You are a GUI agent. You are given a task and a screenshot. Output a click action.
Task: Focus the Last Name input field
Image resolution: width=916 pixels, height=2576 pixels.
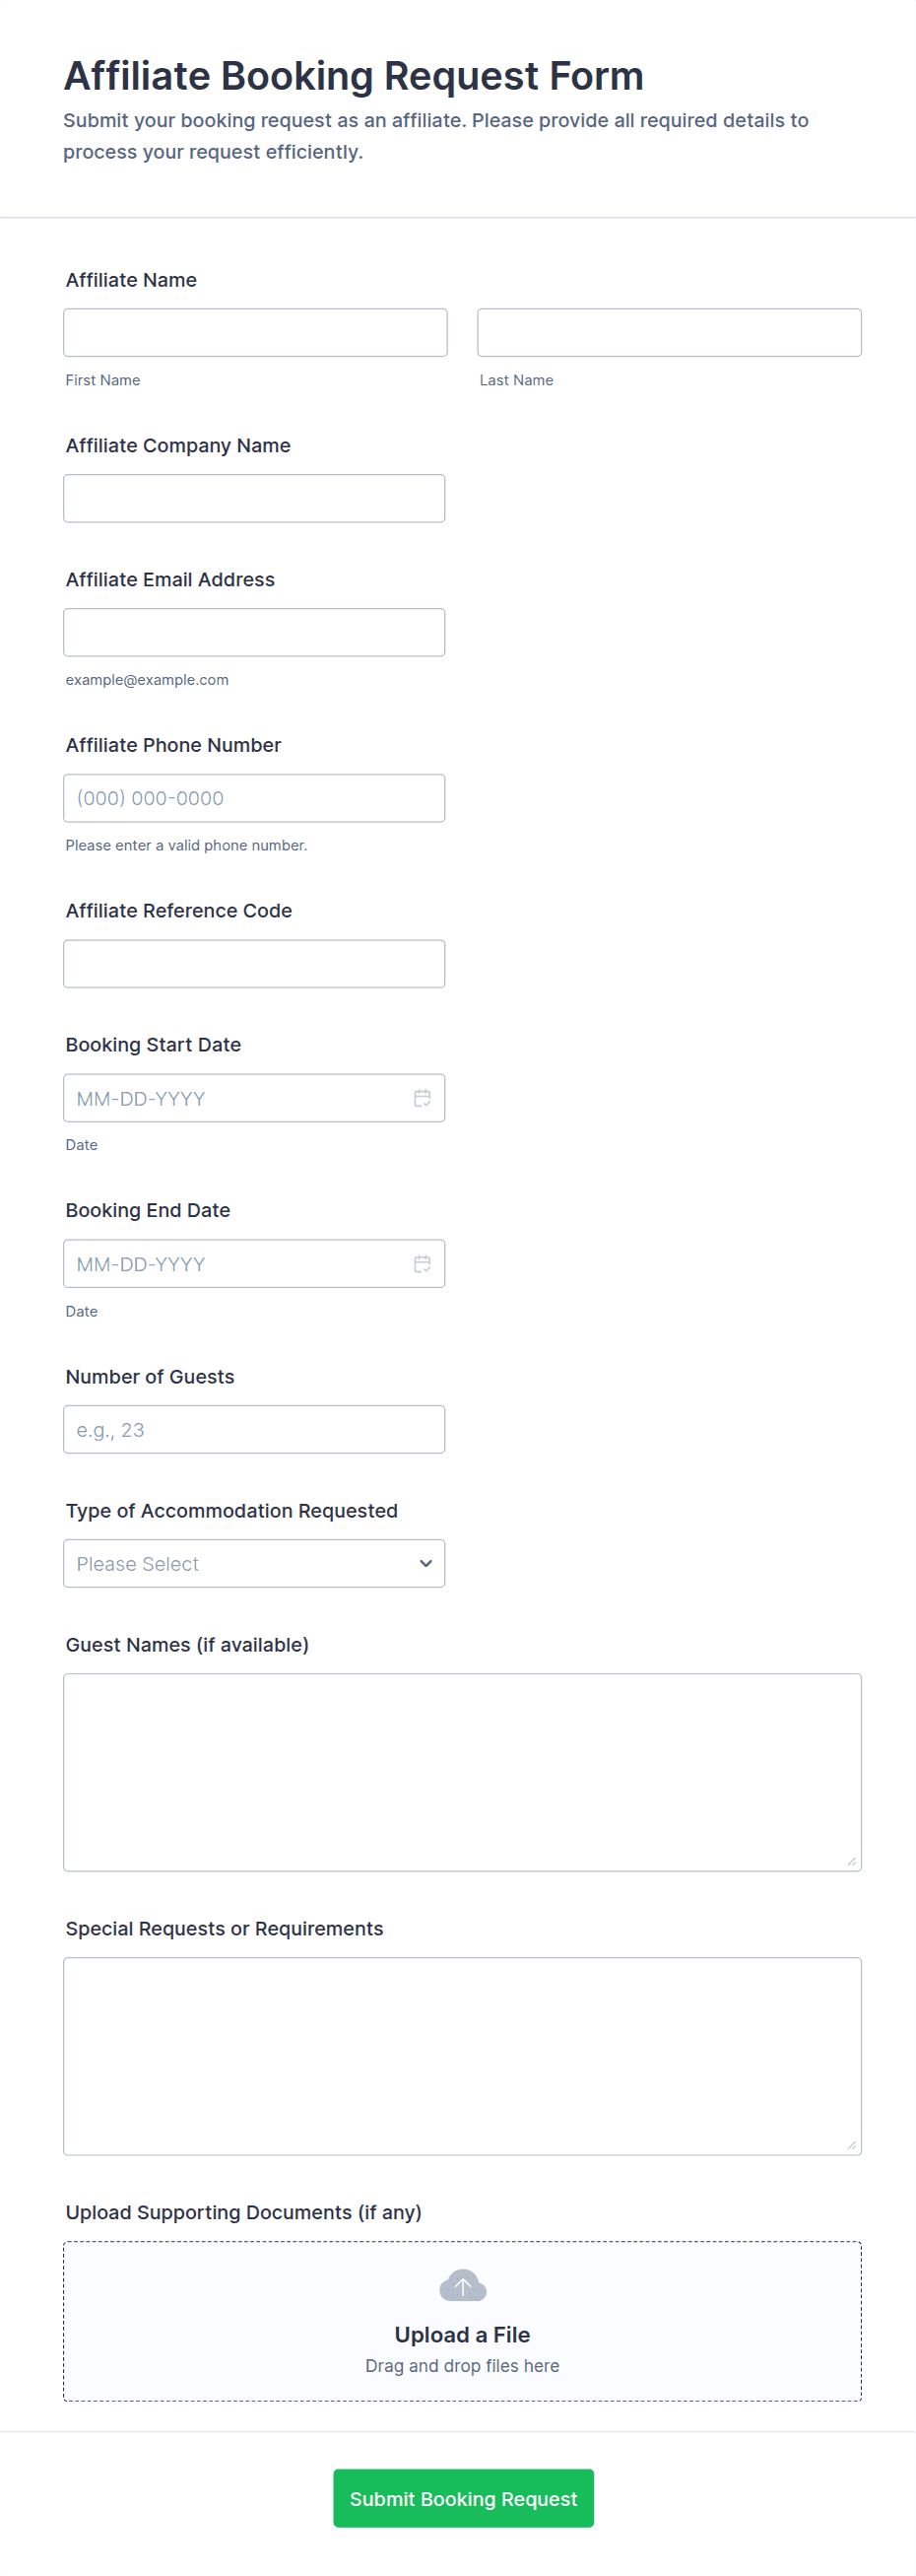tap(669, 332)
